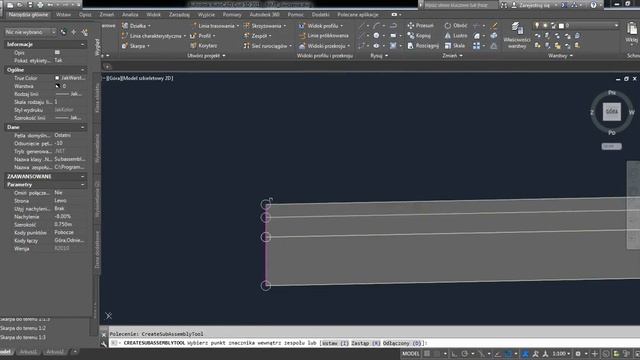Open Właściwości warstwy layer properties
The image size is (640, 360).
tap(517, 36)
